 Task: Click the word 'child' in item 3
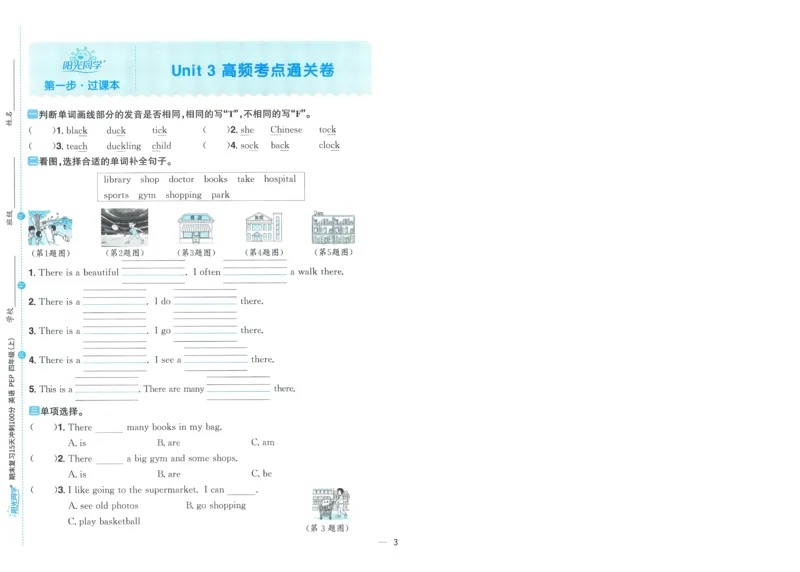pyautogui.click(x=161, y=146)
